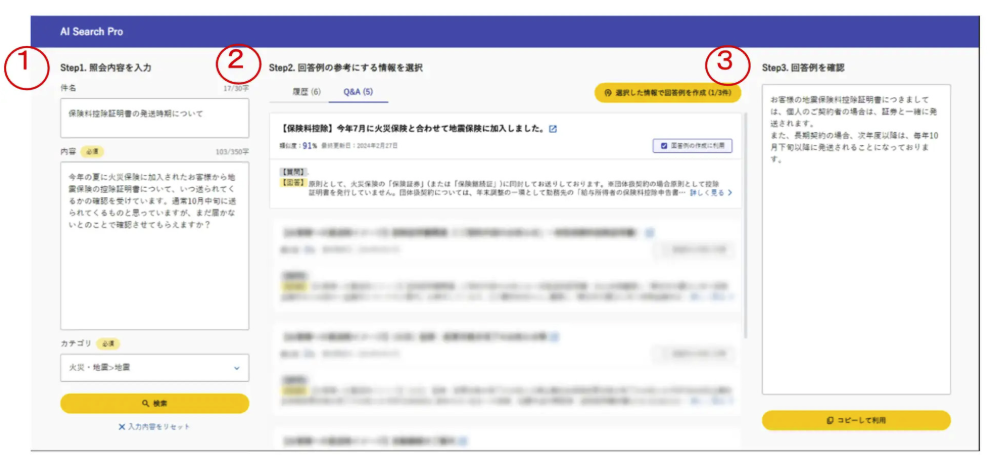
Task: Click the icon on 選択した情報で回答例を作成 button
Action: [x=609, y=93]
